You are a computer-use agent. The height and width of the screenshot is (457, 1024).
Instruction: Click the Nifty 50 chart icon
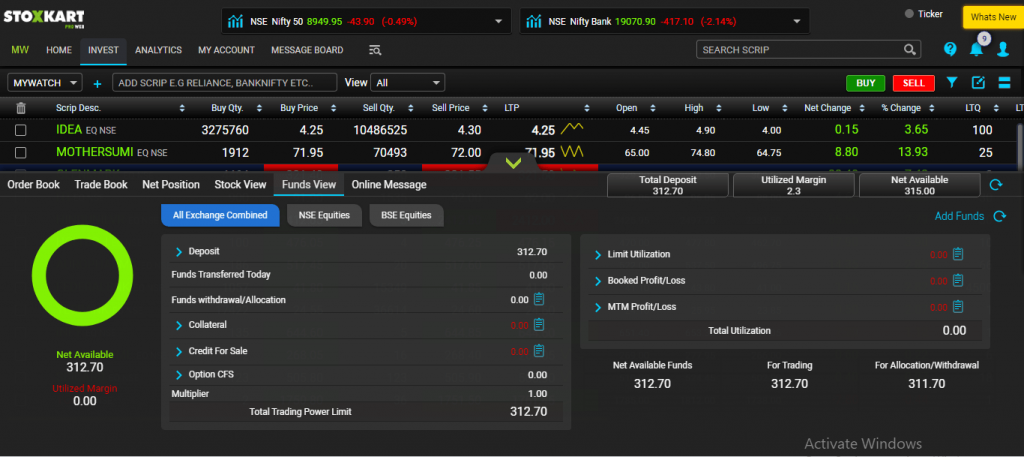(x=236, y=21)
